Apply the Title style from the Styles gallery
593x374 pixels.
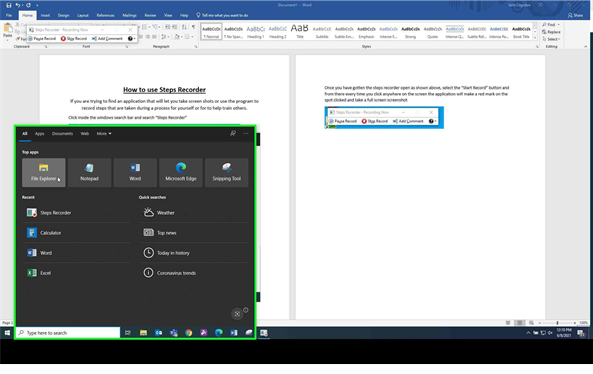300,32
